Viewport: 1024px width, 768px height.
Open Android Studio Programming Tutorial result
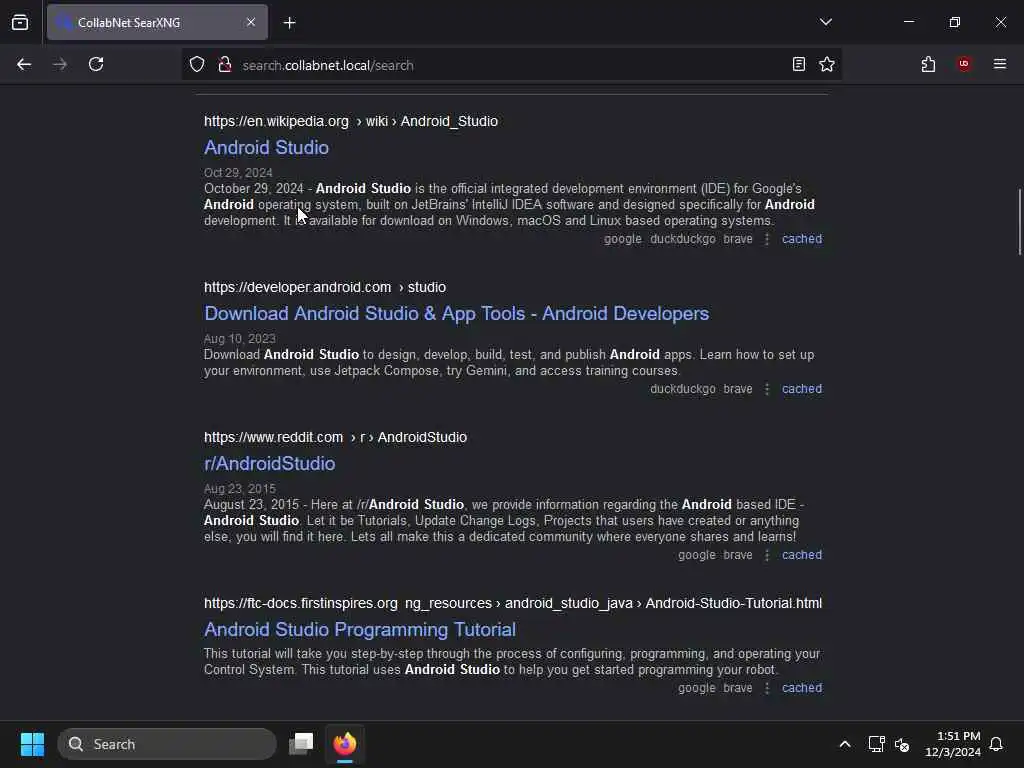click(x=360, y=630)
